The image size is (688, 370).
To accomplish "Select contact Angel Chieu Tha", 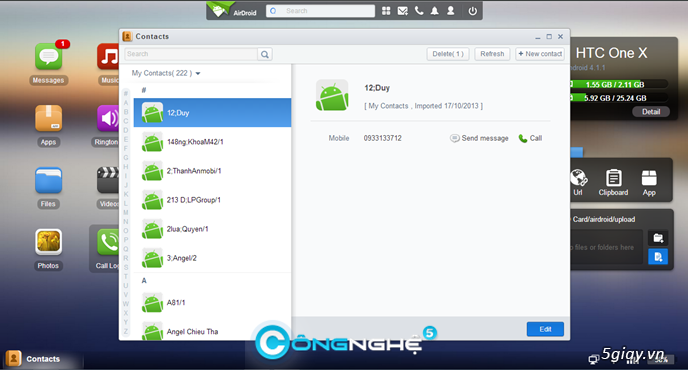I will pos(212,330).
